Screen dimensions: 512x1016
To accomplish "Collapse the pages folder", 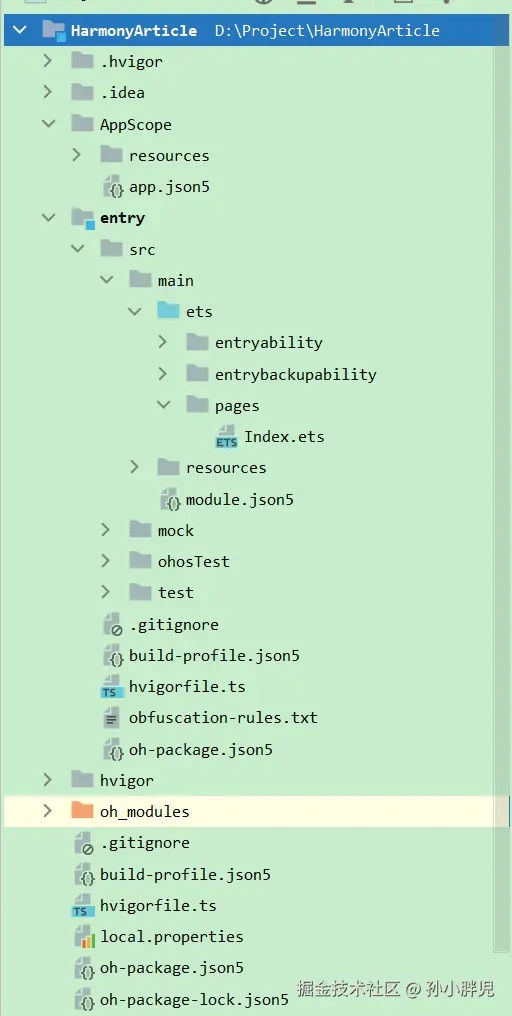I will 163,405.
